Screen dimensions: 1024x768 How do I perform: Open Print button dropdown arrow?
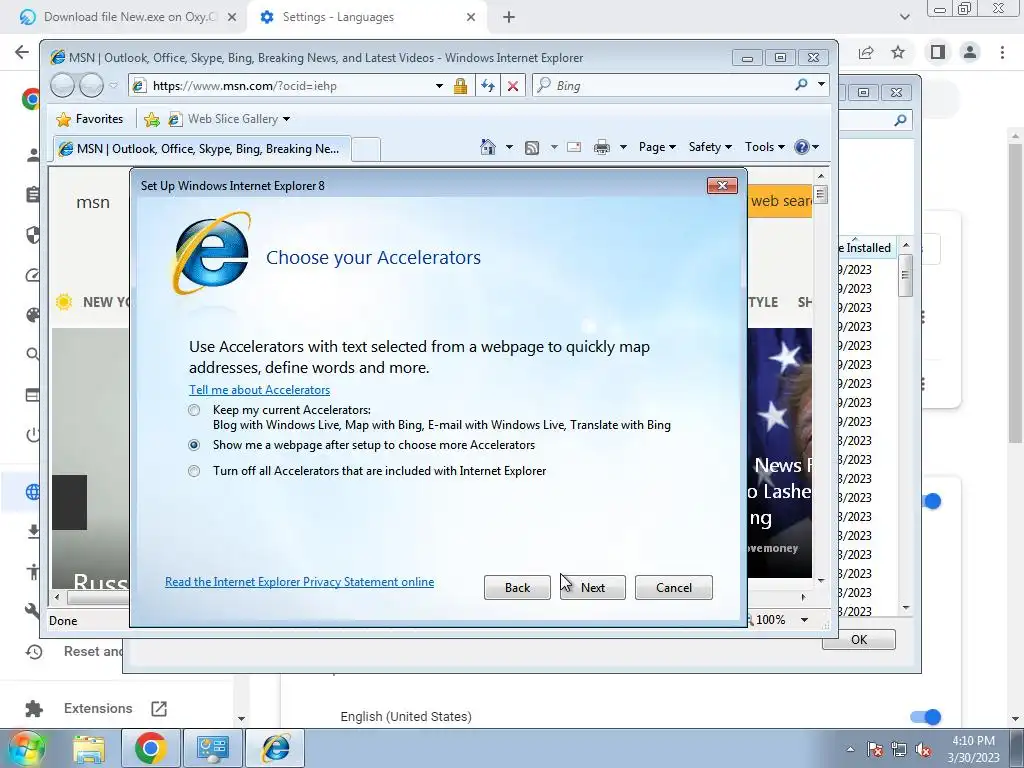(x=623, y=147)
